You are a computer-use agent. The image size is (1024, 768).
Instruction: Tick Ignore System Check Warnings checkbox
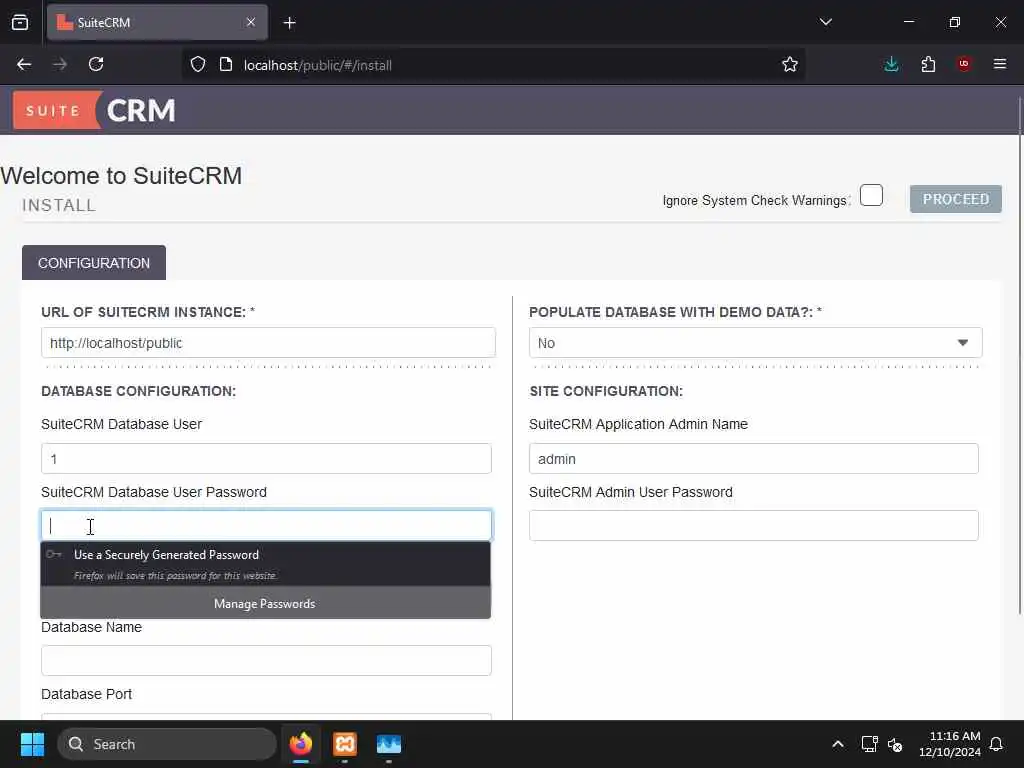[871, 195]
